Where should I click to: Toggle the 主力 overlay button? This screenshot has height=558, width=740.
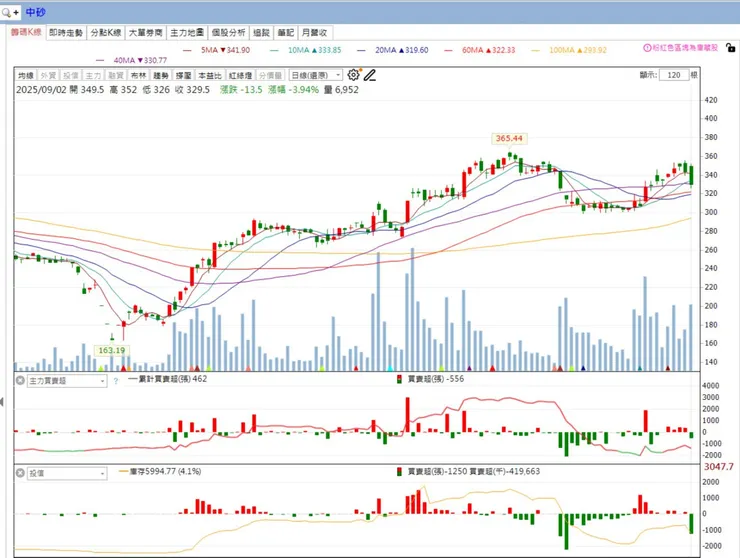pos(93,76)
